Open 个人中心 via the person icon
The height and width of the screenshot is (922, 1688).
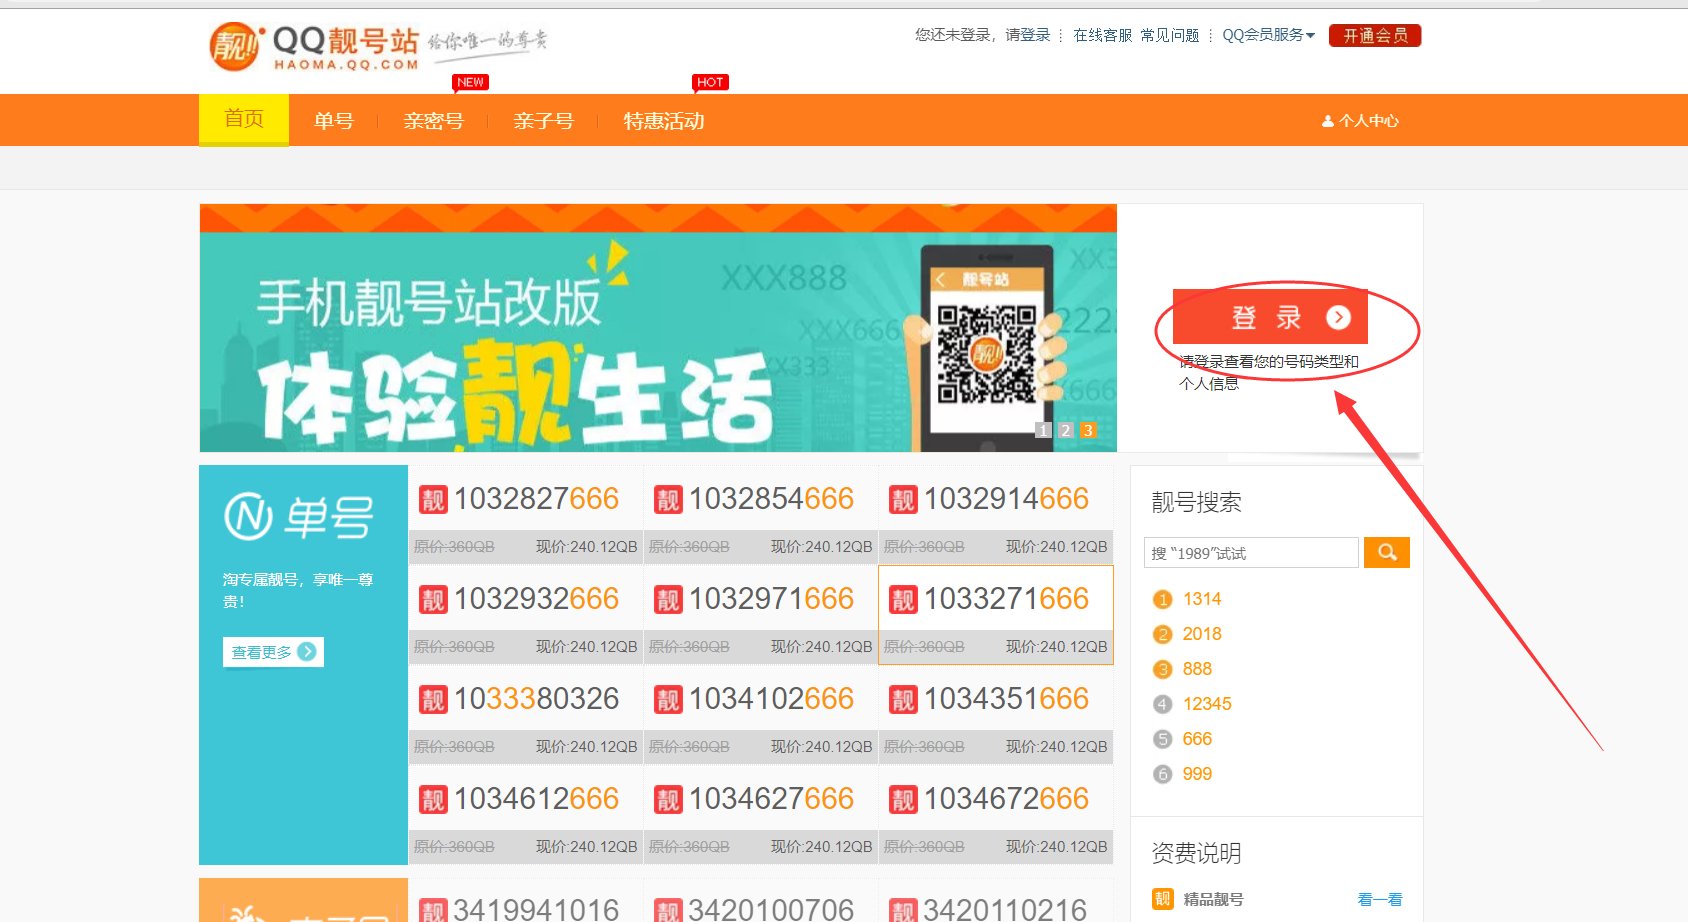point(1327,120)
